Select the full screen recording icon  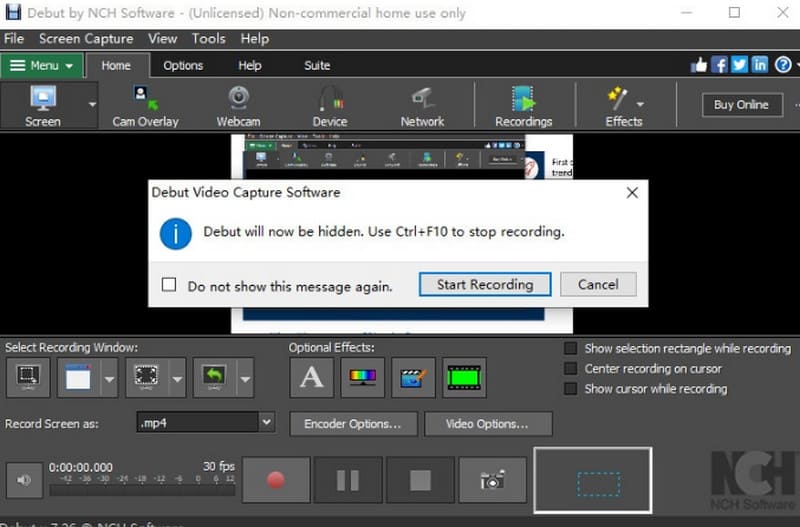click(146, 378)
